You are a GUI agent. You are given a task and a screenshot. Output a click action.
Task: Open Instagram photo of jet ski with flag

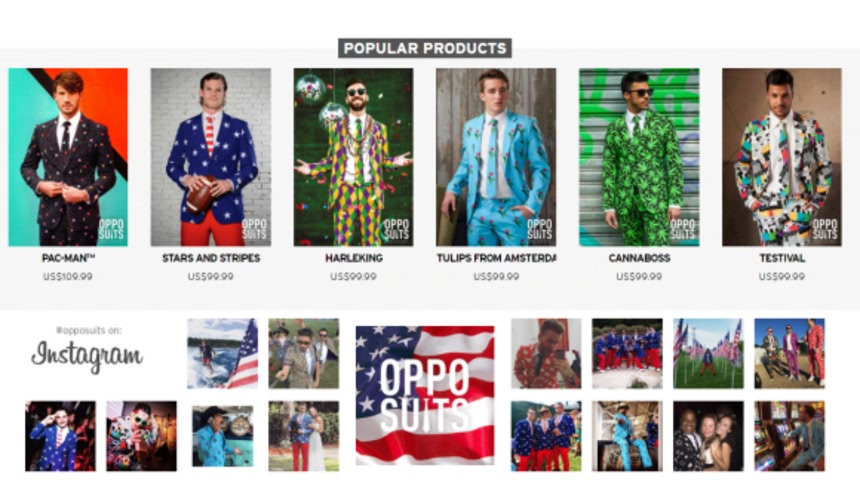click(222, 353)
